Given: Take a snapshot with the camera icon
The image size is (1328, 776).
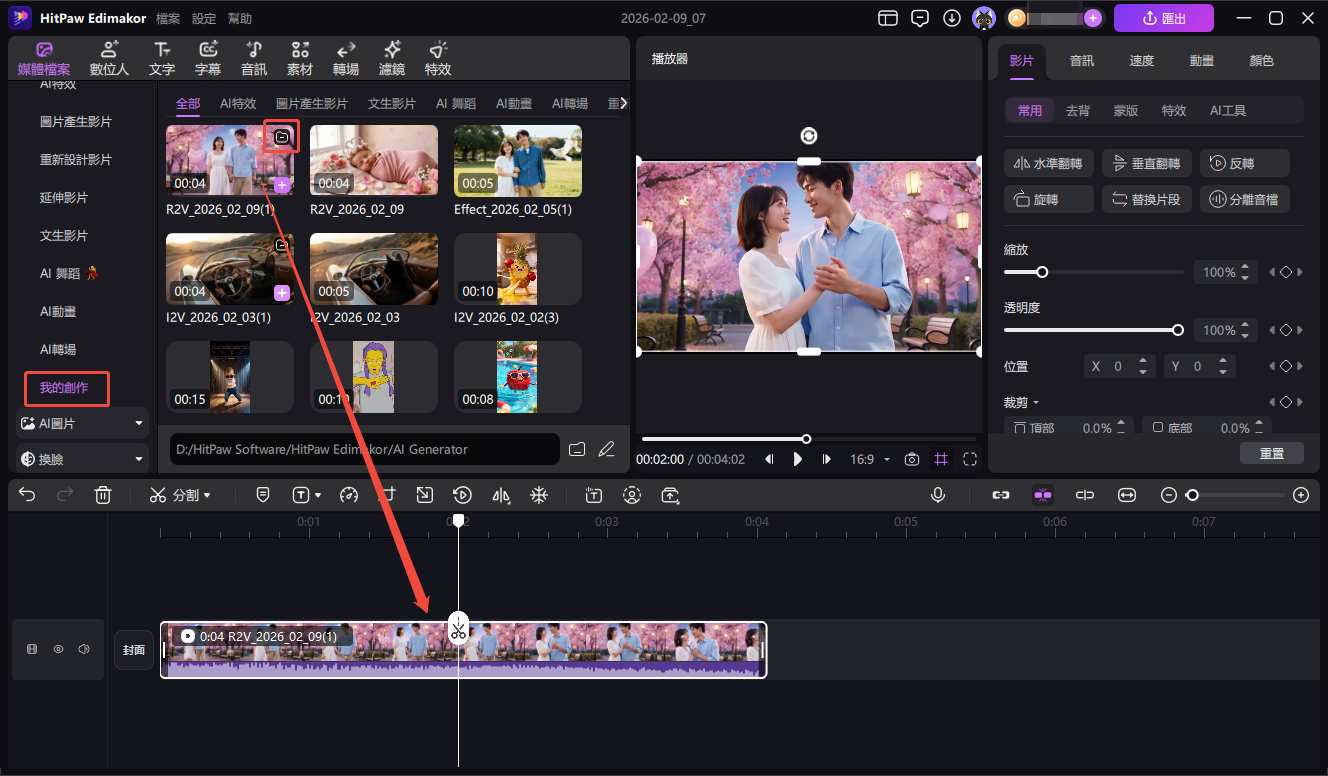Looking at the screenshot, I should [x=912, y=459].
